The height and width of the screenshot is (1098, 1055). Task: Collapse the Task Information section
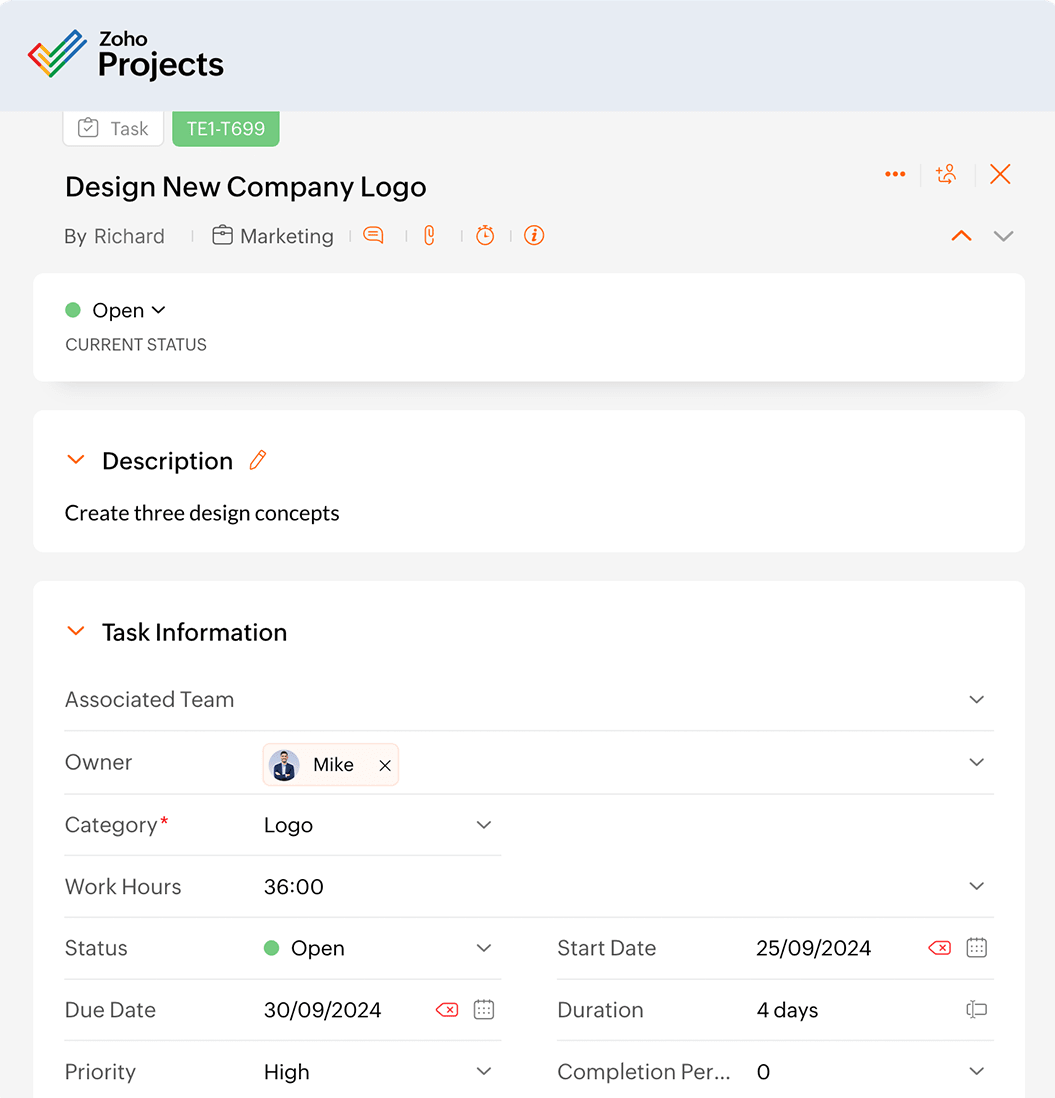(x=76, y=632)
